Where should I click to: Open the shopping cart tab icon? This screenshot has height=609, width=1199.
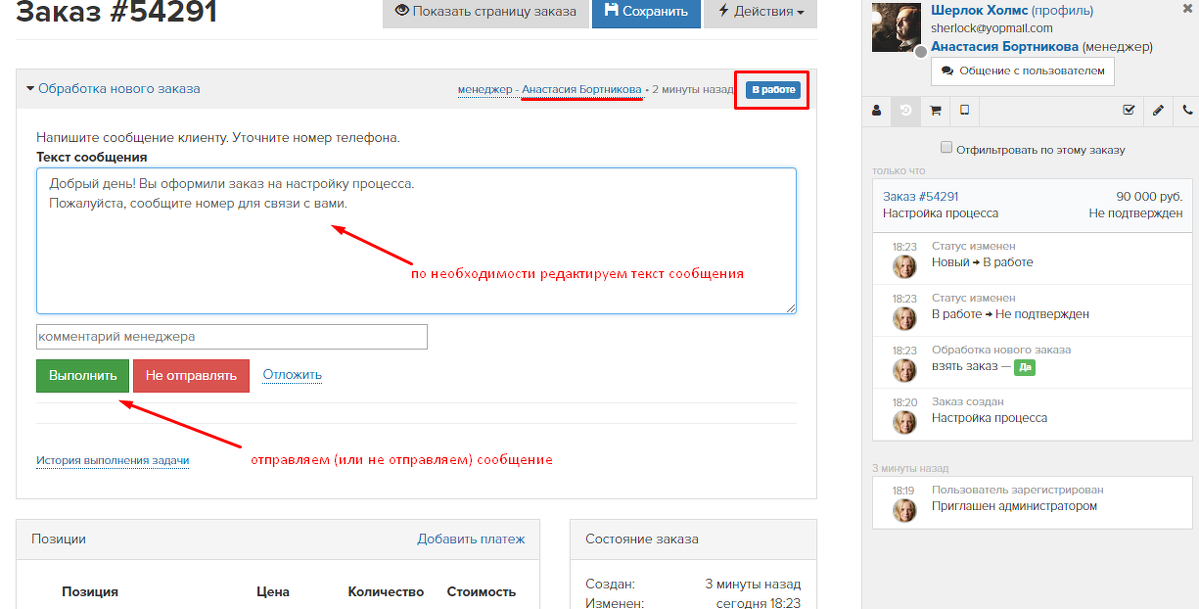935,111
